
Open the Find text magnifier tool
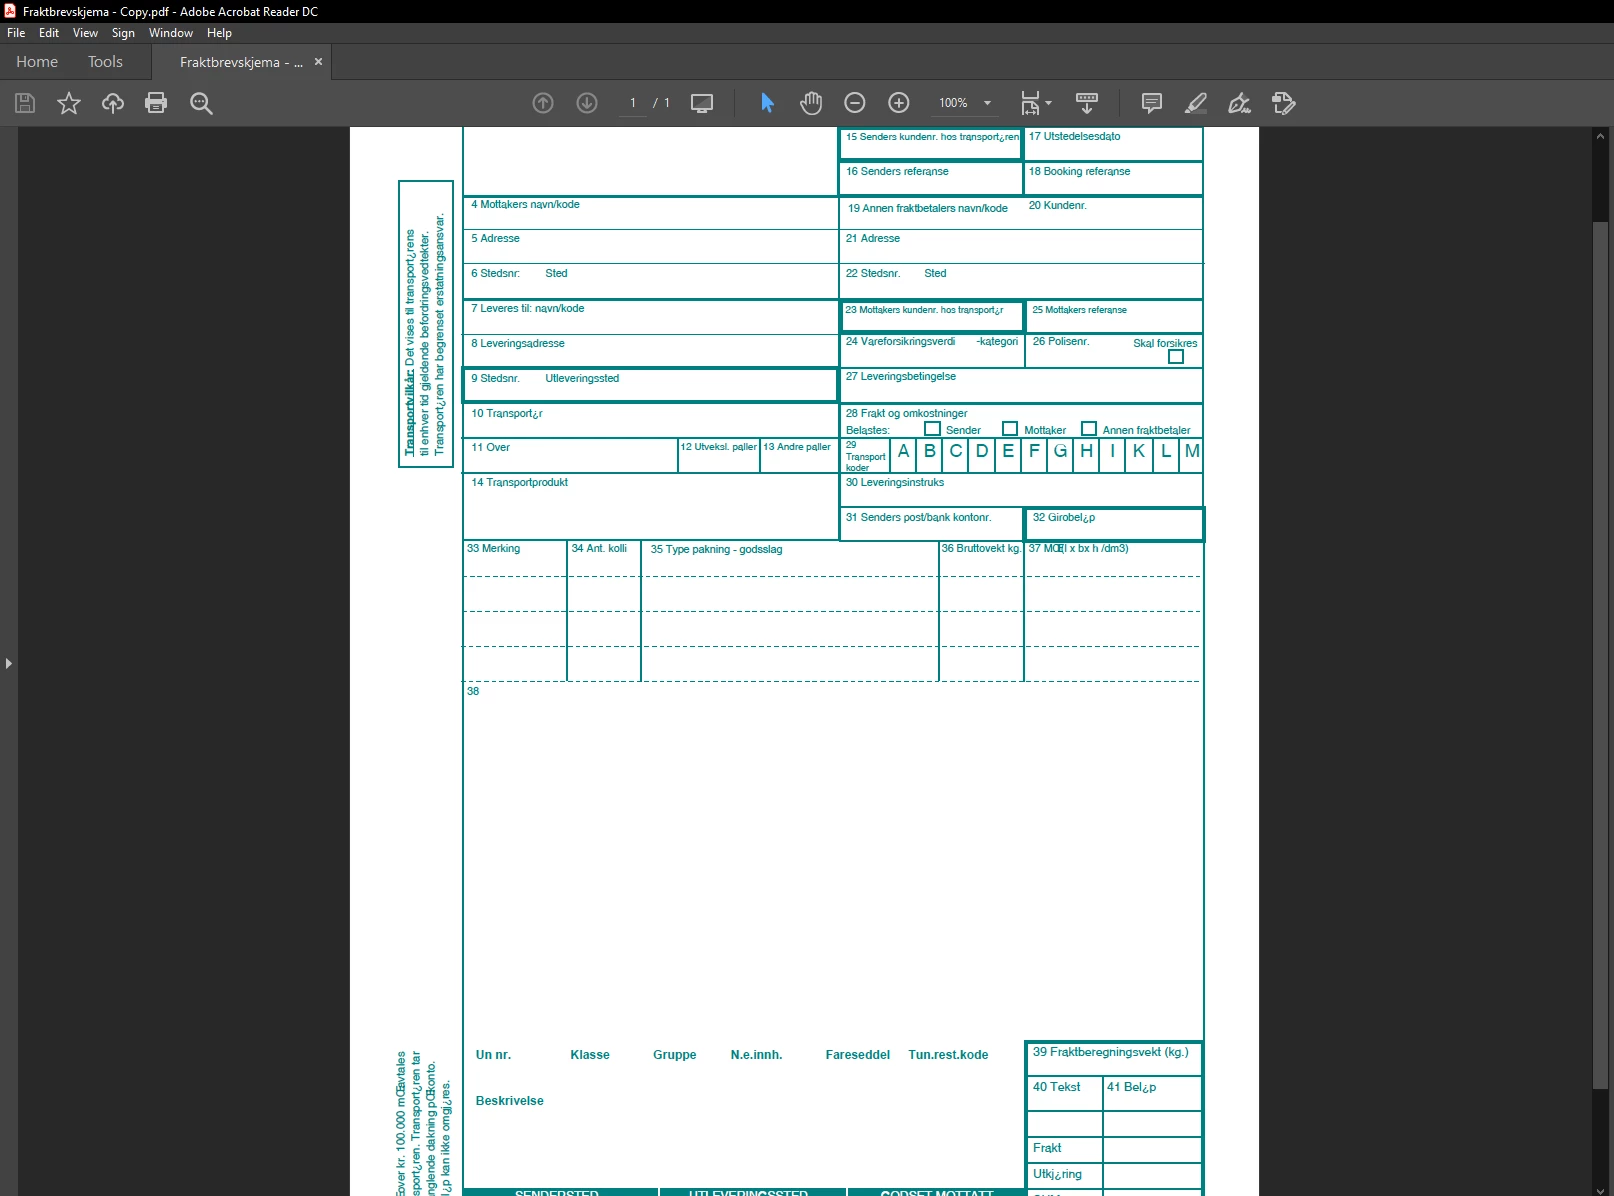click(x=201, y=103)
